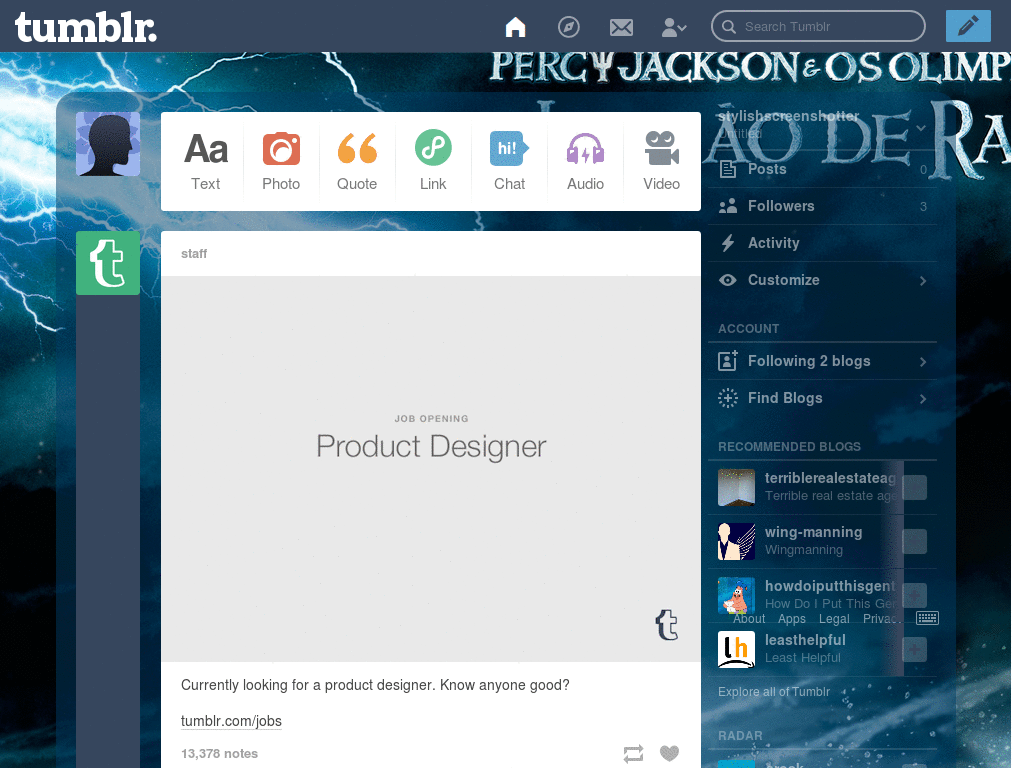Expand the Customize chevron arrow
This screenshot has width=1024, height=768.
(x=923, y=281)
